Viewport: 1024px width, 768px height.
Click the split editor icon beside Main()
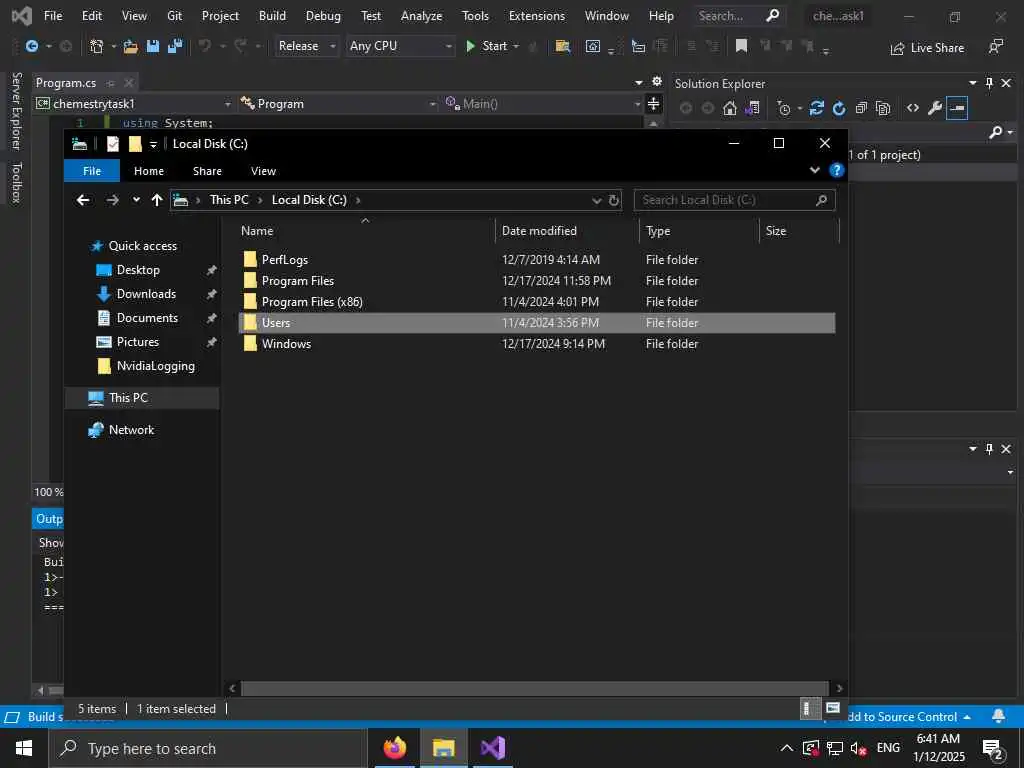click(x=653, y=104)
